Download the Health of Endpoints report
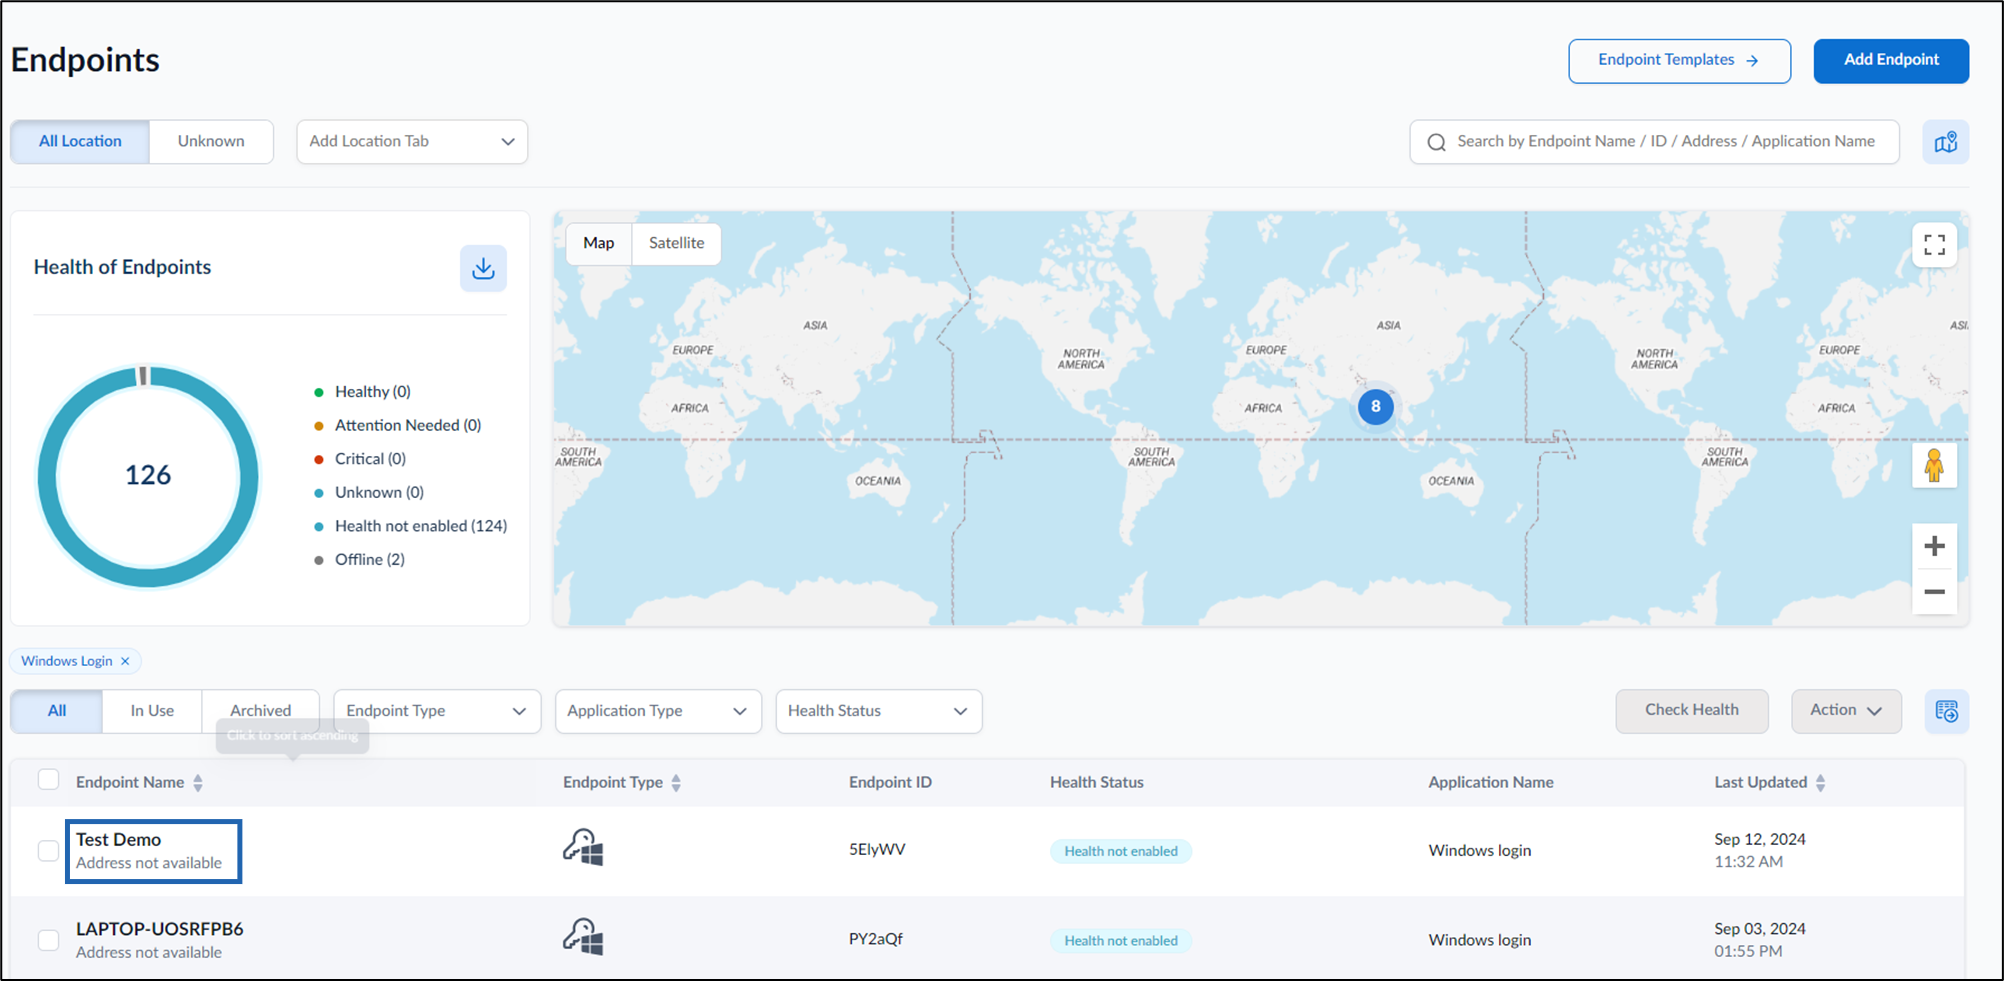The image size is (2004, 981). (483, 268)
